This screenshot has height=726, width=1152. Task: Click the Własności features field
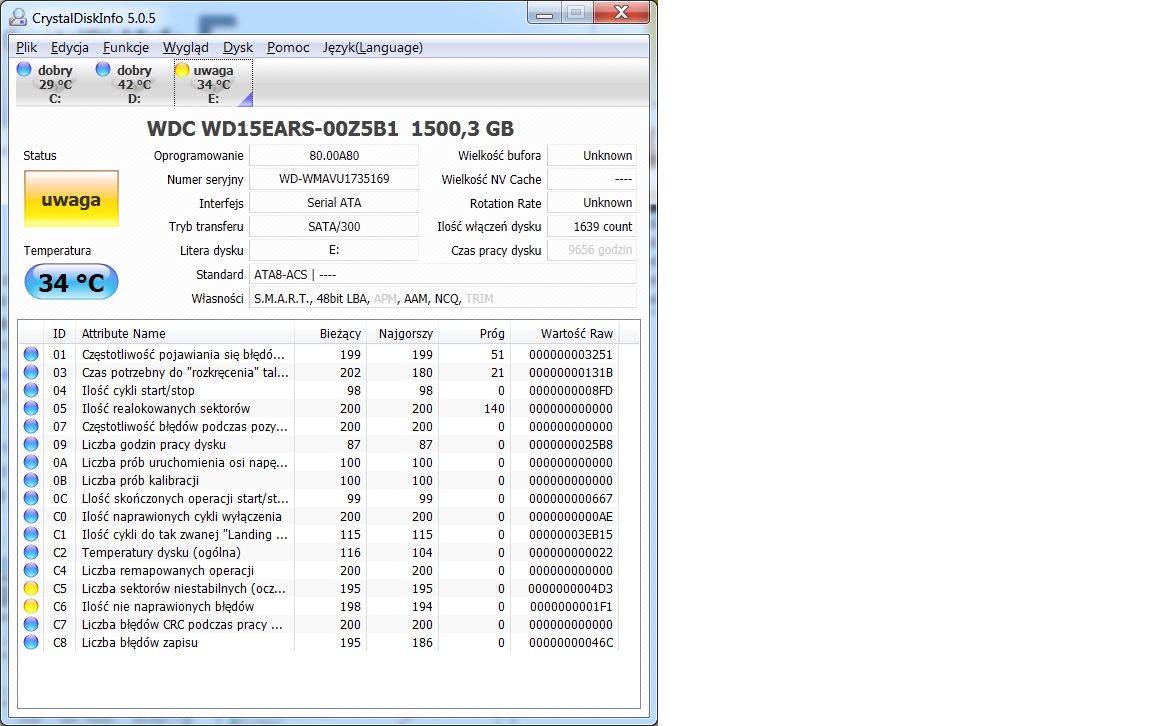[x=443, y=298]
